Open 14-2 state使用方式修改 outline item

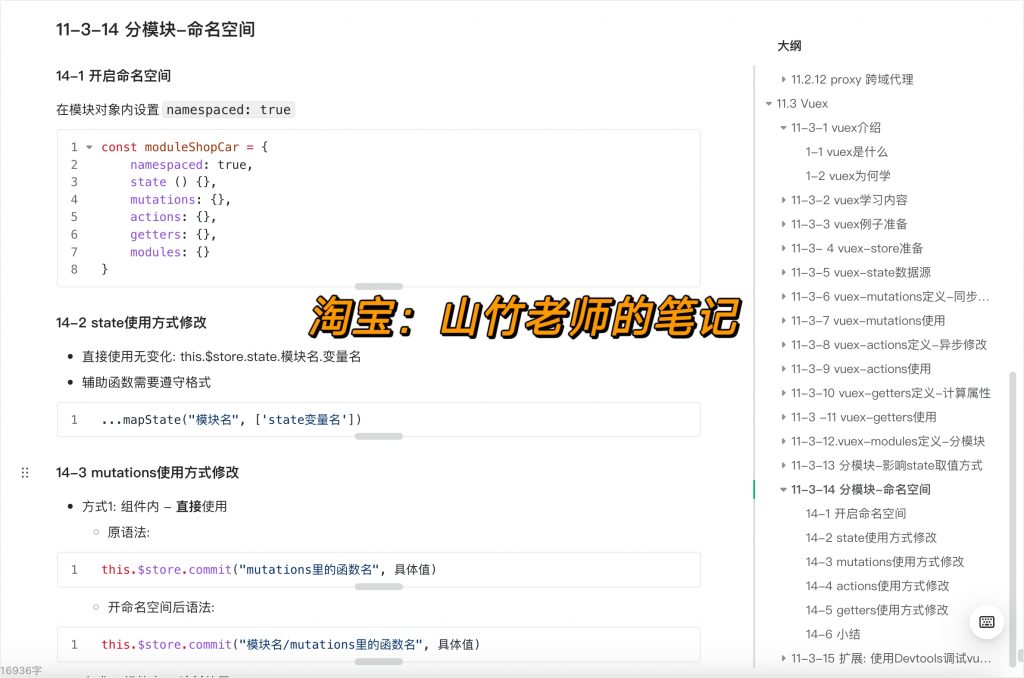pos(858,537)
